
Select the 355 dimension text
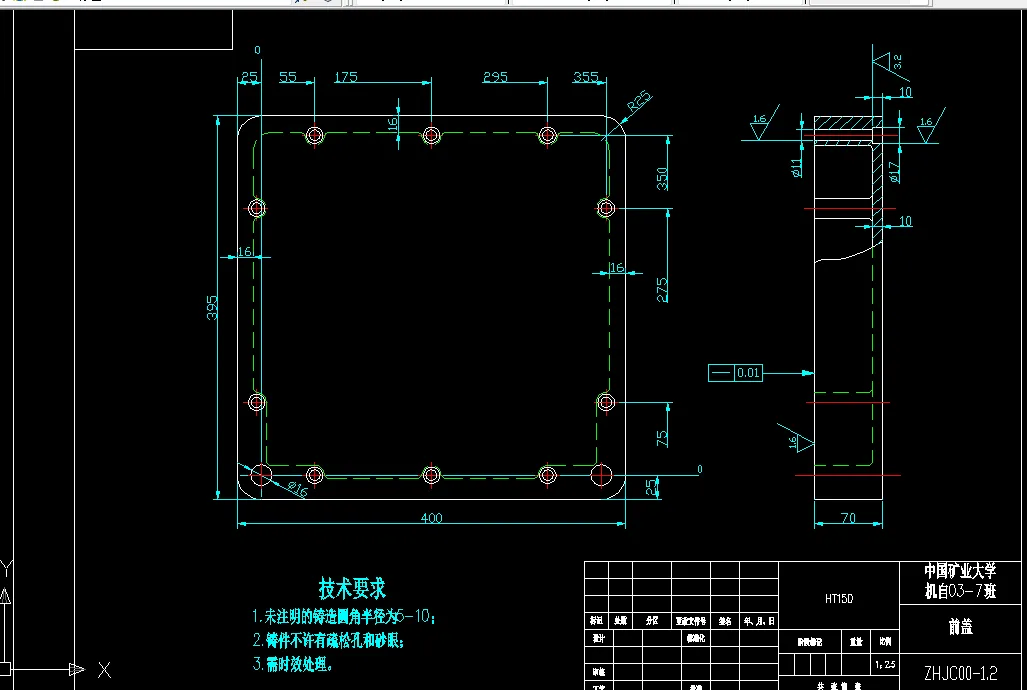pos(586,77)
